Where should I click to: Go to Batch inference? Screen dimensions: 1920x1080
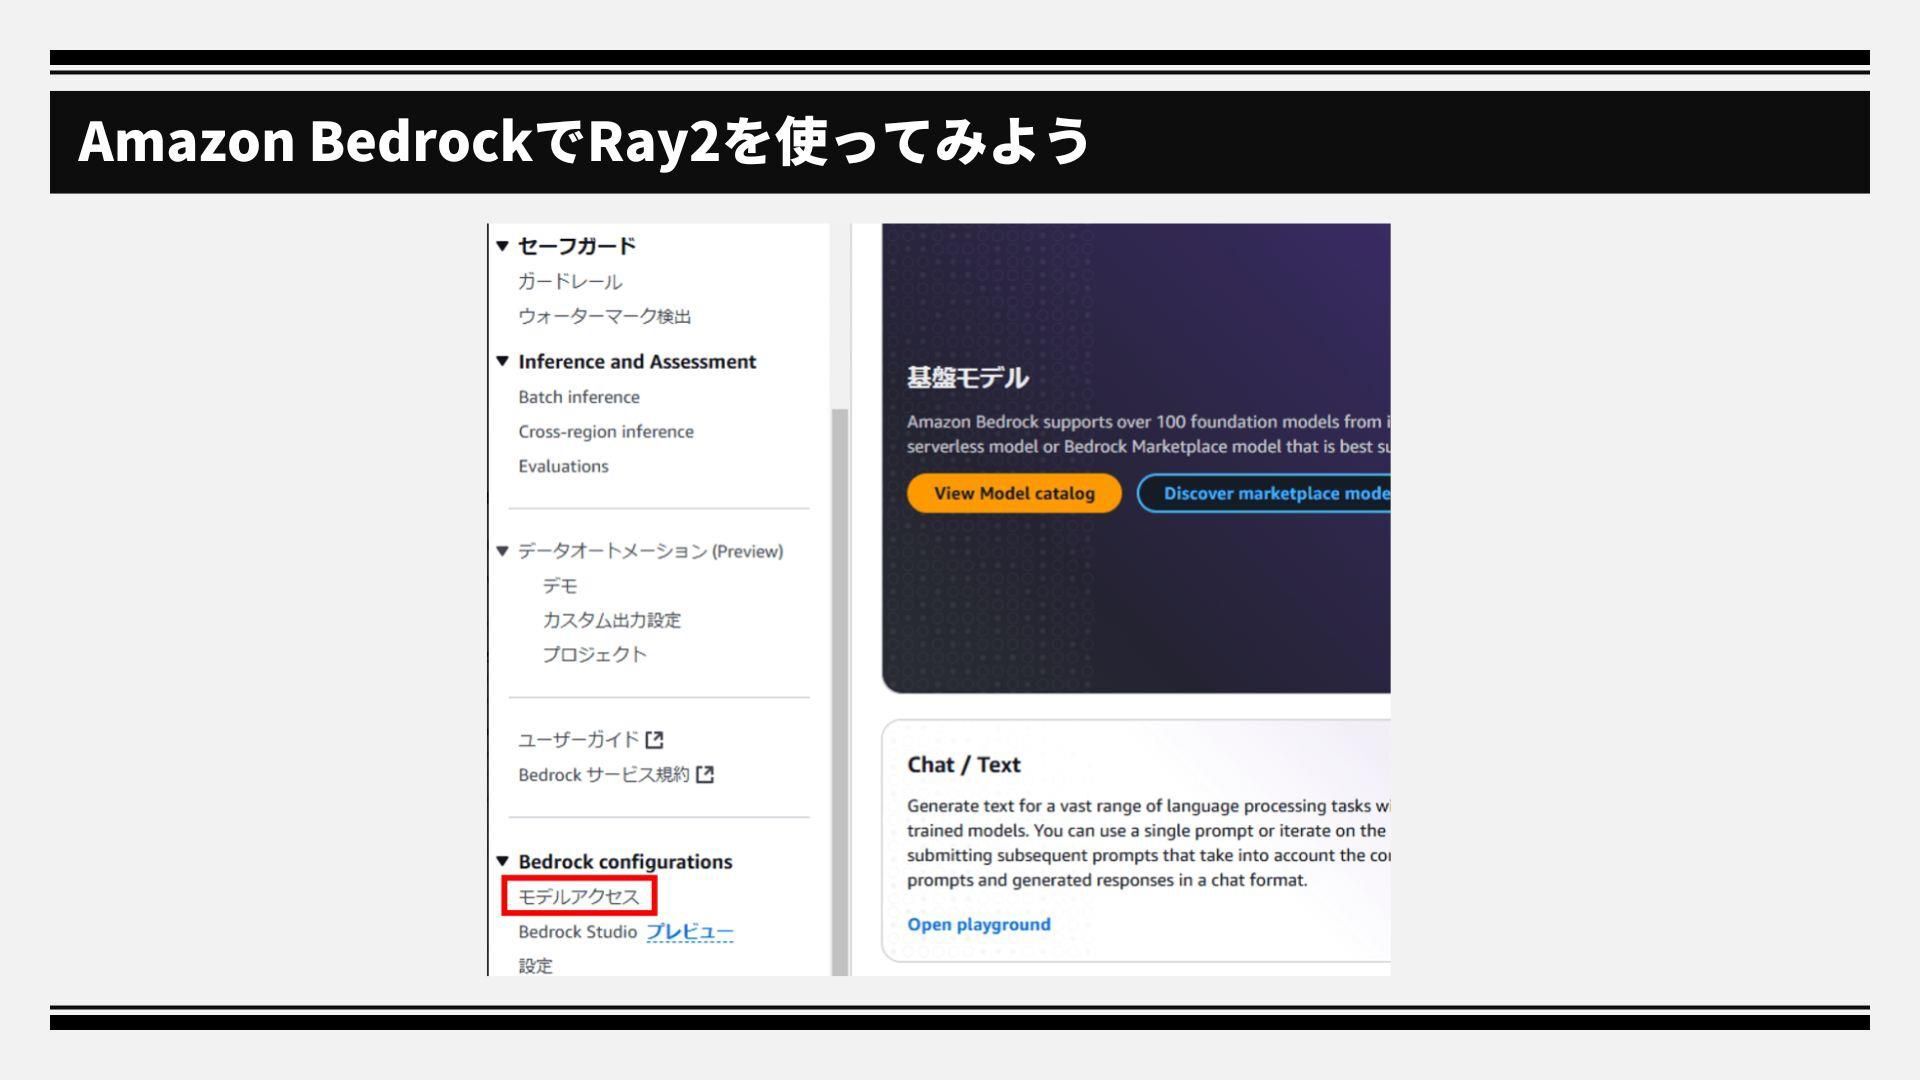579,397
